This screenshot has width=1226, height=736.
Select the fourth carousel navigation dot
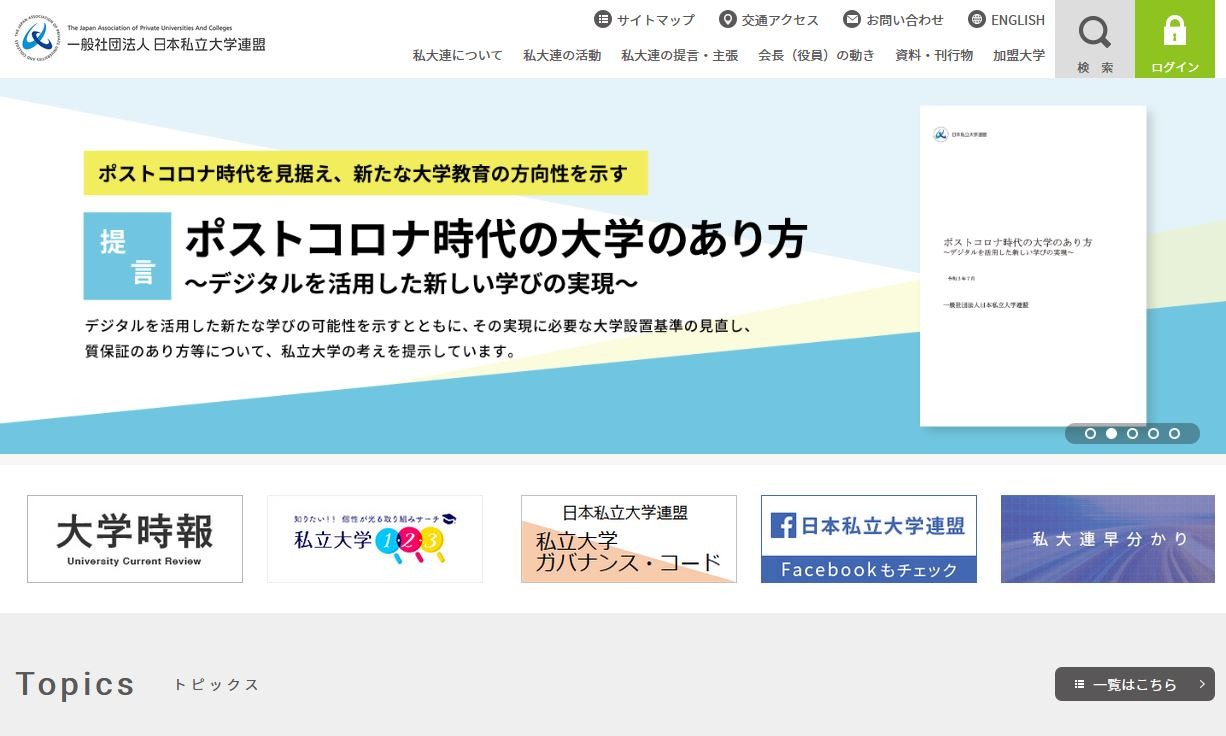coord(1154,434)
